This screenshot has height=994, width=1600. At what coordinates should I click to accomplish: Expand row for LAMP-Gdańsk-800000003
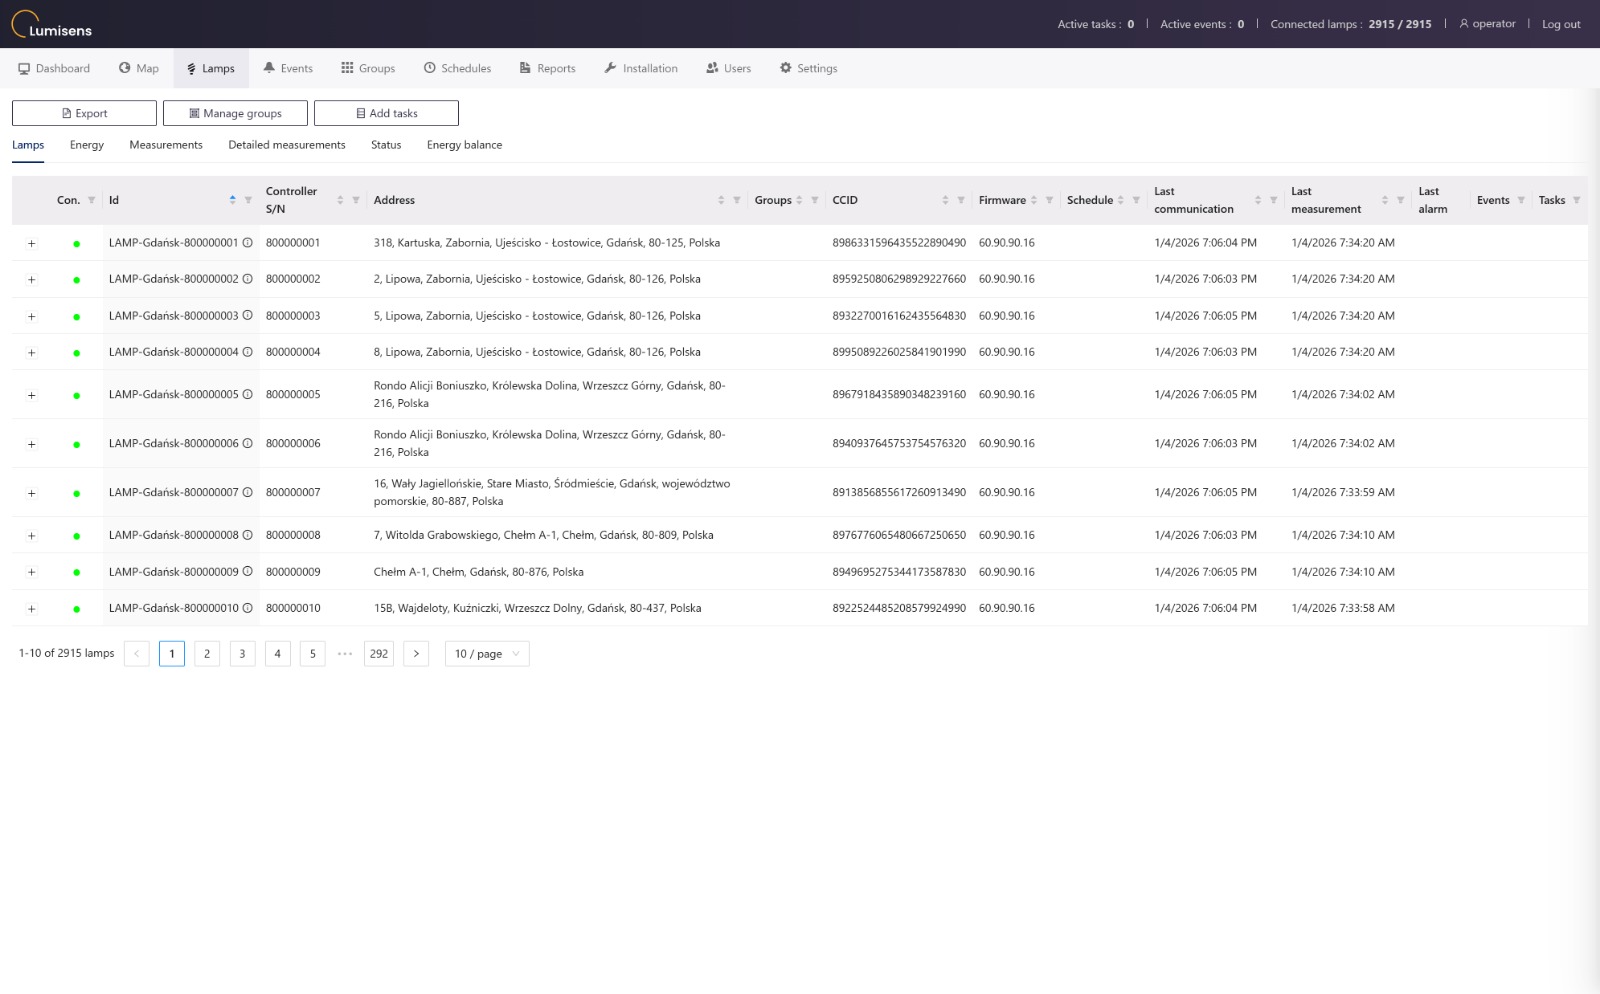pos(31,317)
